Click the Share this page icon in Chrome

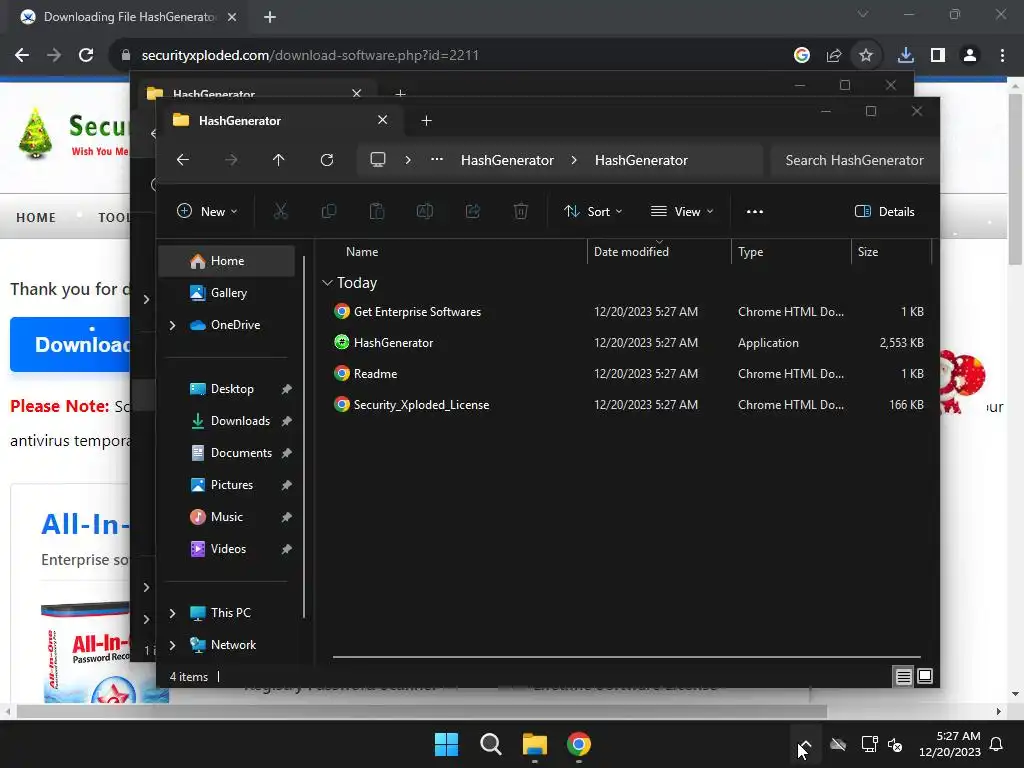(x=834, y=56)
